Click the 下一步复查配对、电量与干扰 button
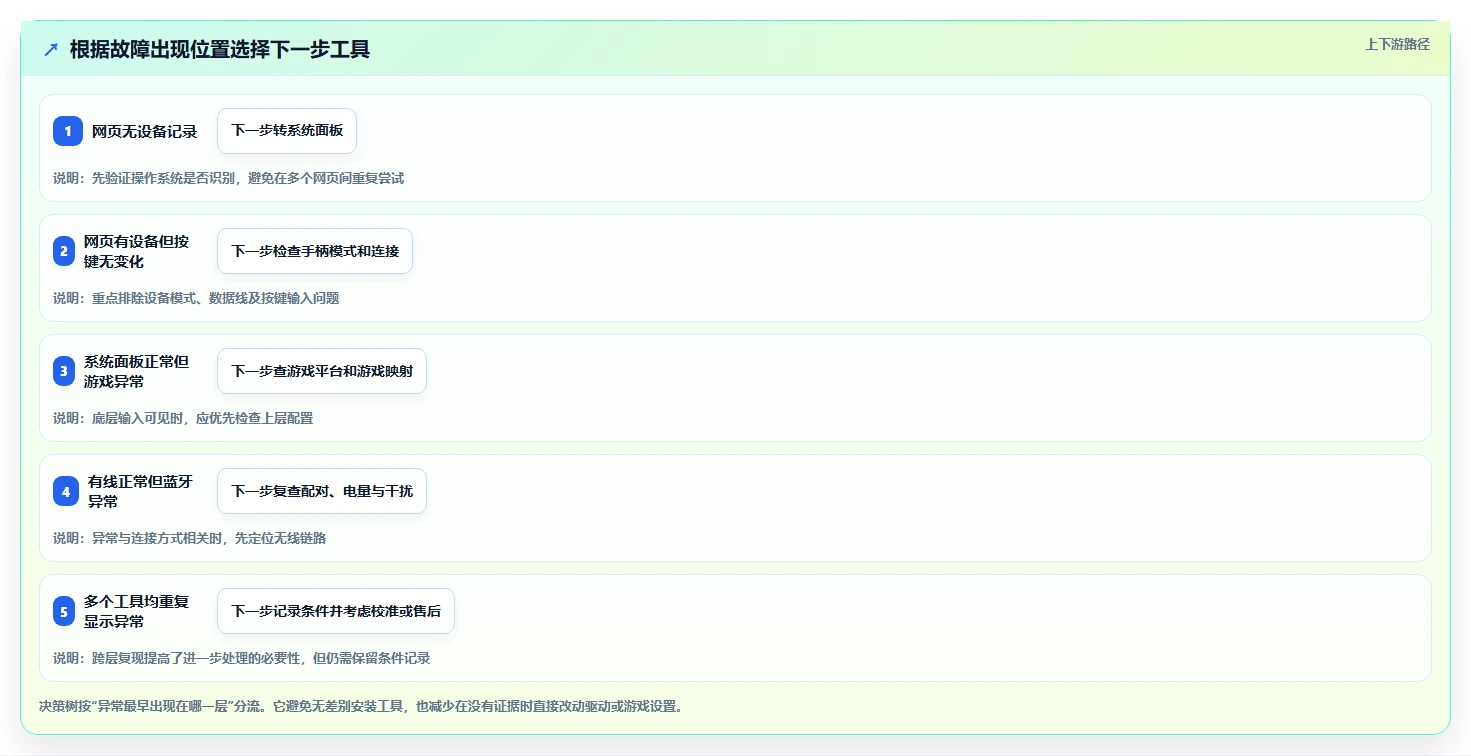Image resolution: width=1471 pixels, height=756 pixels. pyautogui.click(x=322, y=491)
